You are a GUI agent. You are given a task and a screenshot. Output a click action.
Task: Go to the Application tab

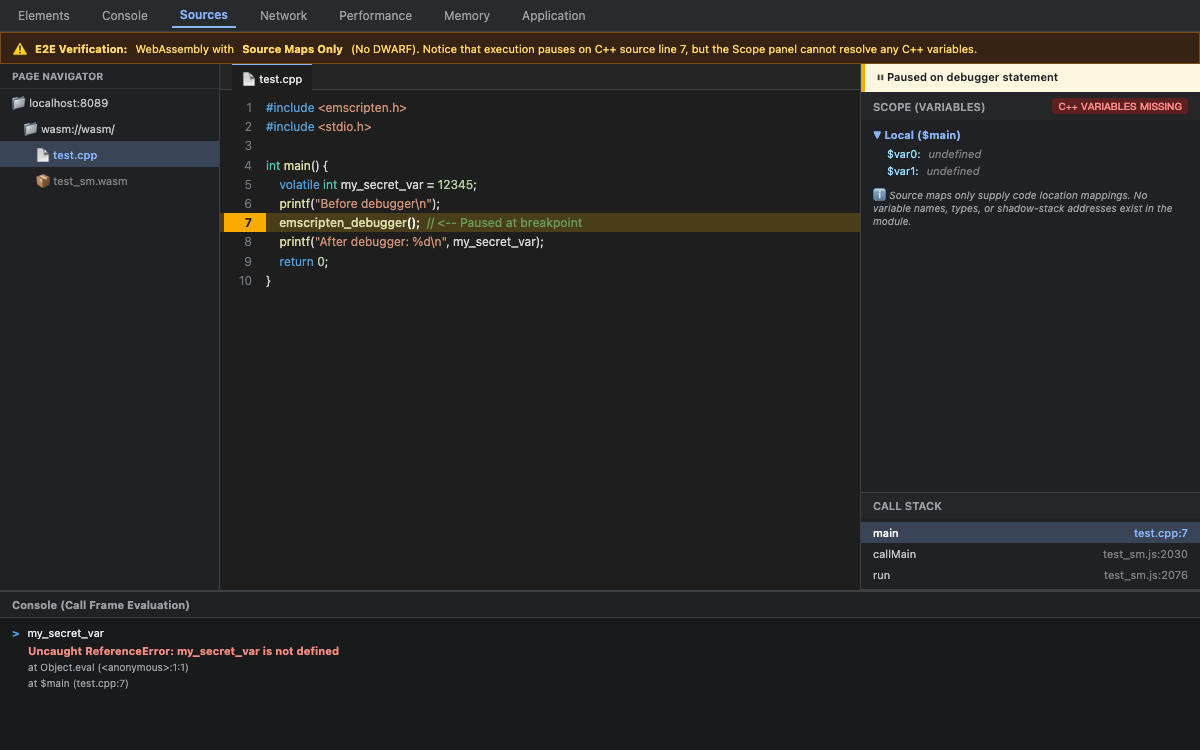pyautogui.click(x=554, y=16)
